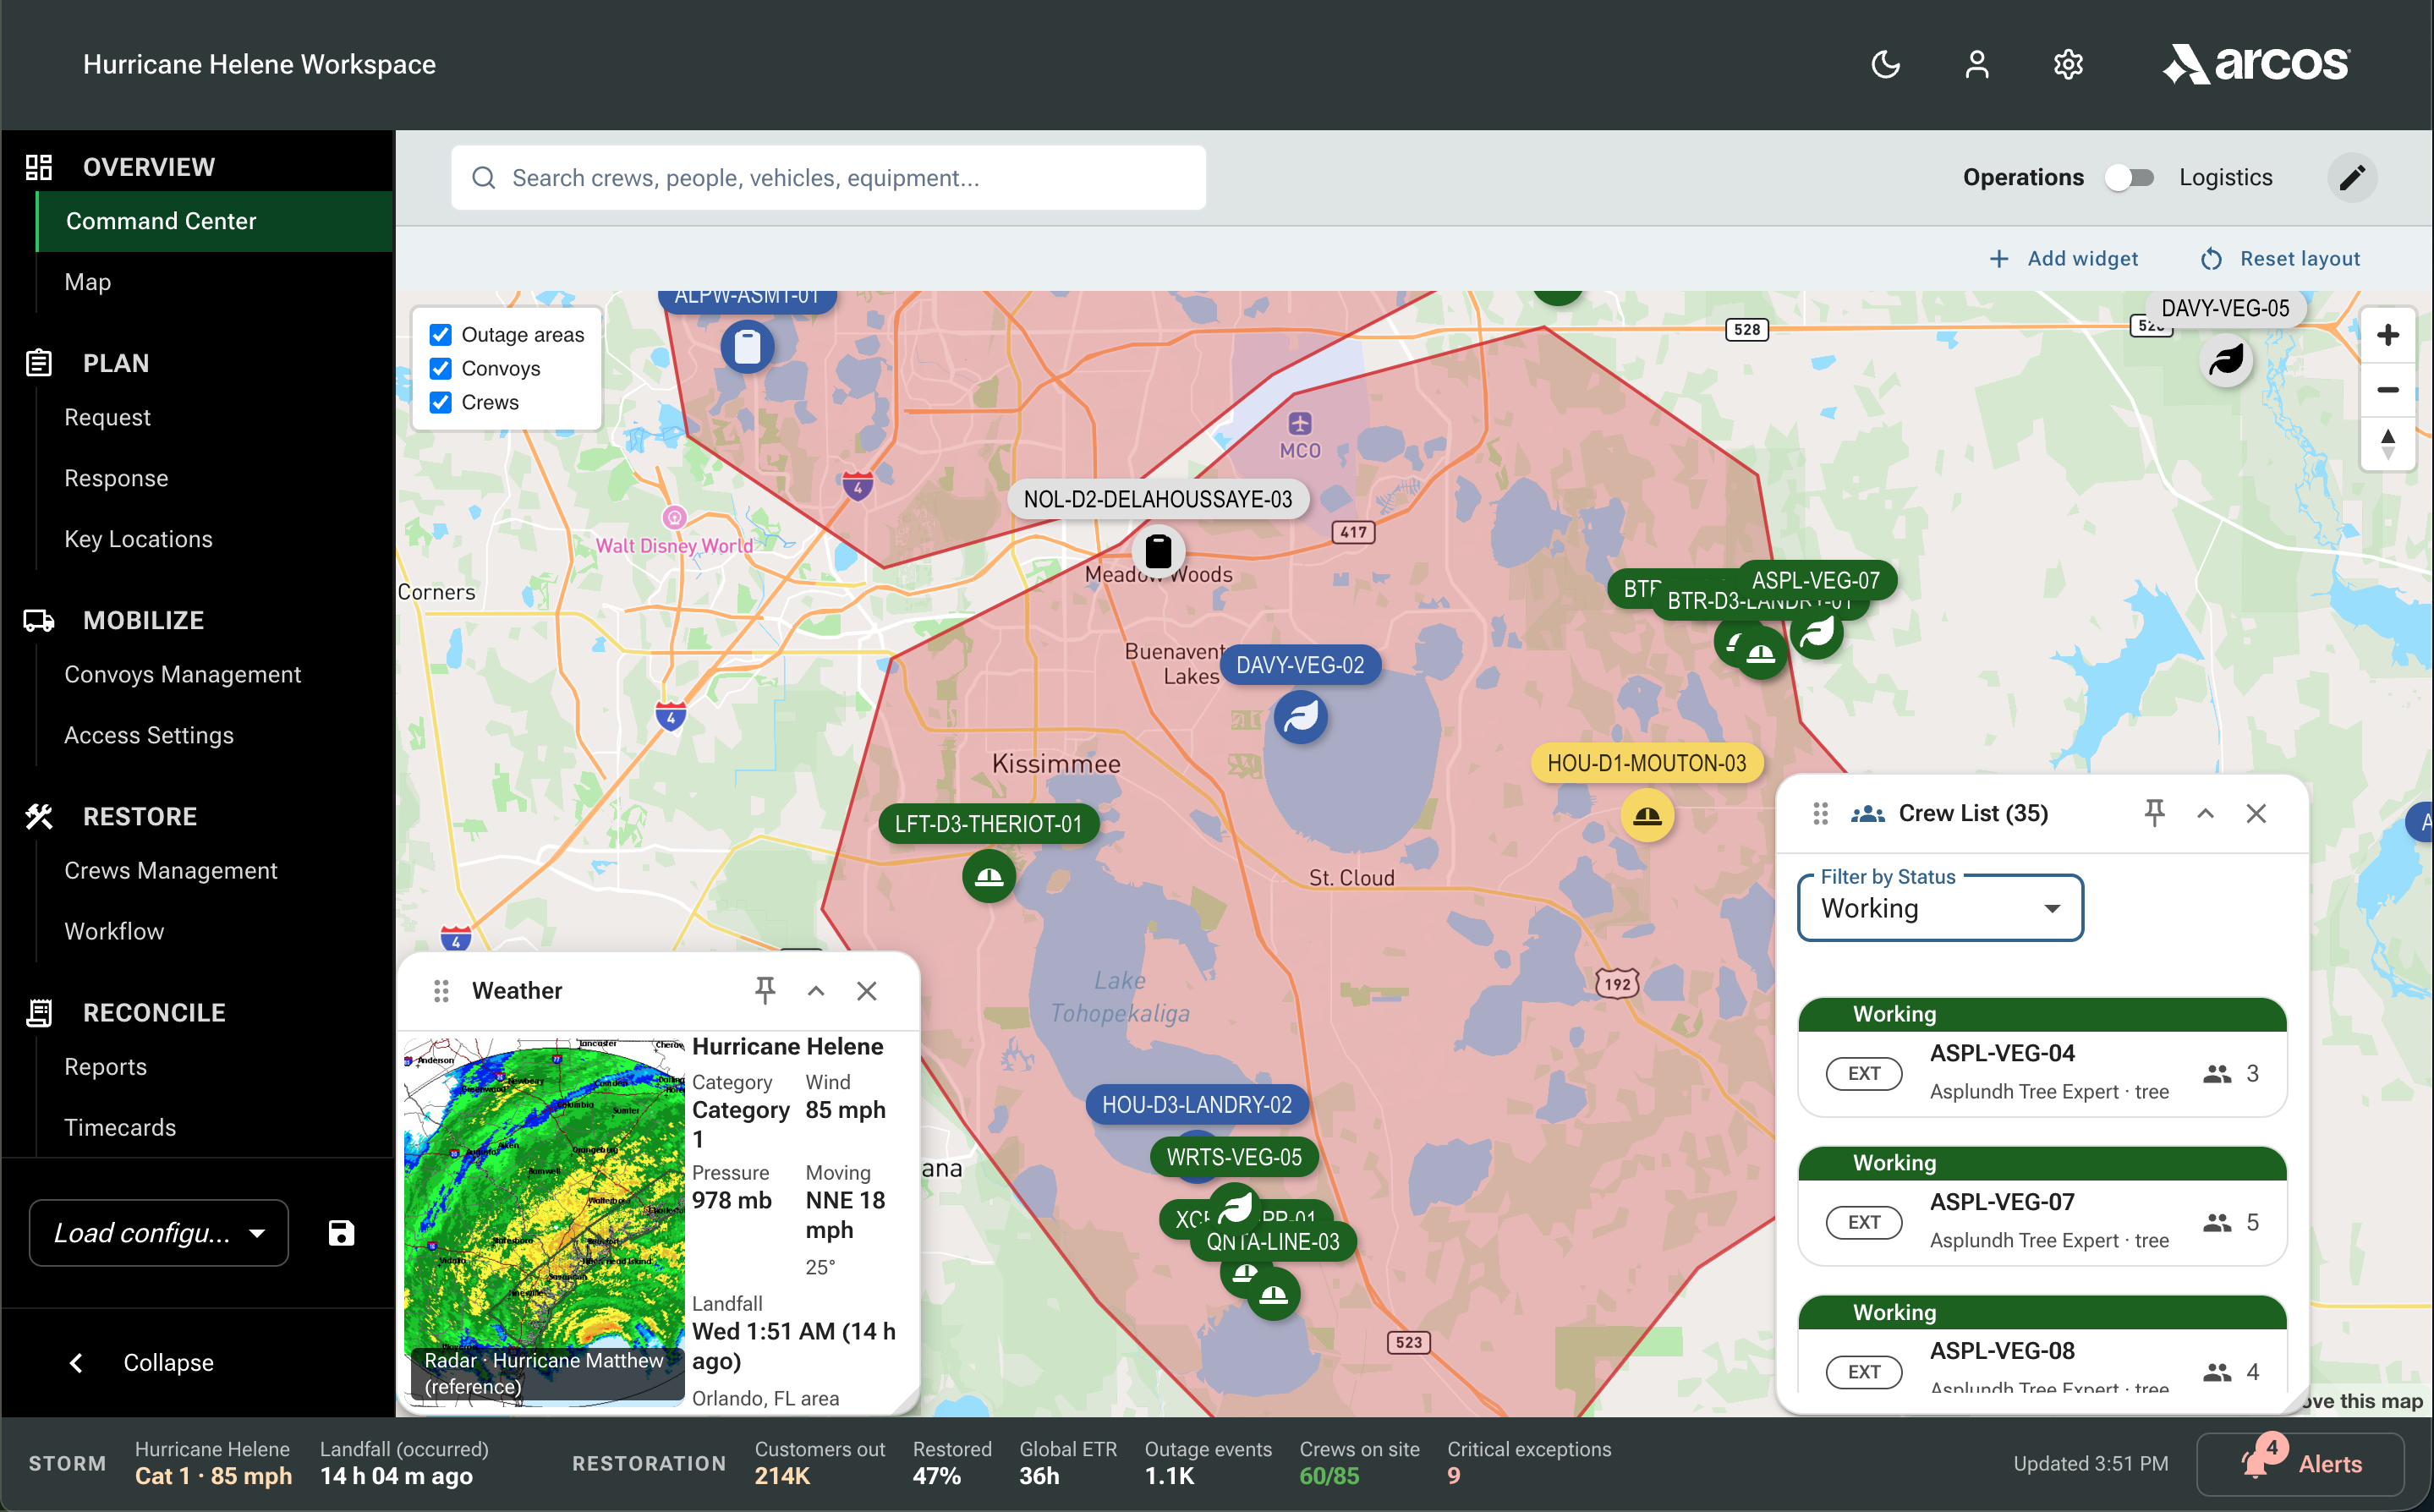Screen dimensions: 2434x1512
Task: Click the arcos logo
Action: pos(2256,65)
